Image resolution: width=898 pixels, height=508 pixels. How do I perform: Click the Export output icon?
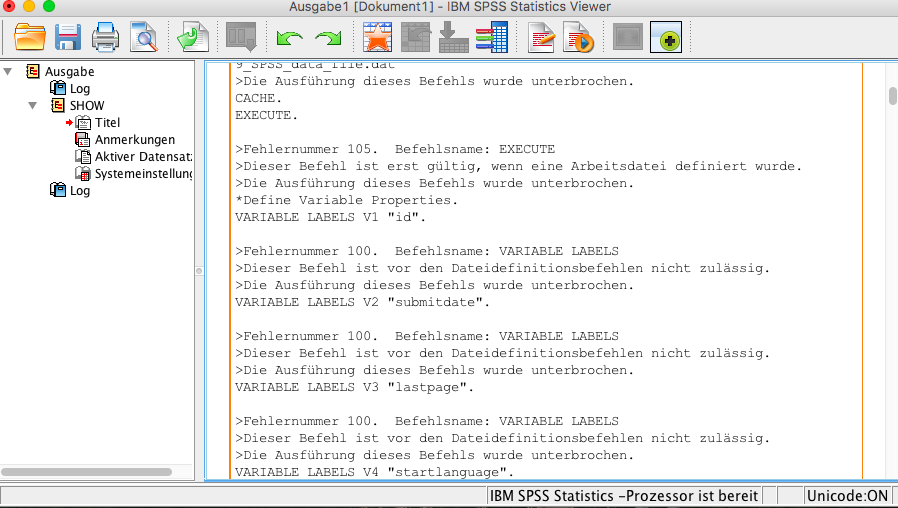[x=192, y=38]
